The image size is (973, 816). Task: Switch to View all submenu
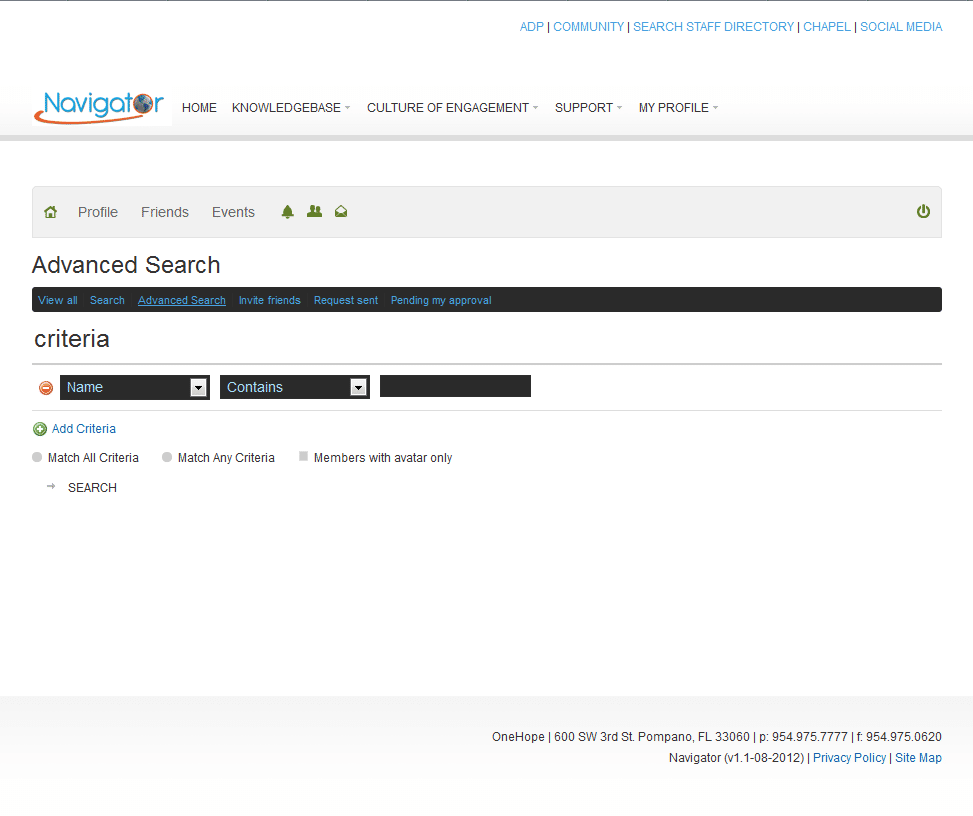58,300
